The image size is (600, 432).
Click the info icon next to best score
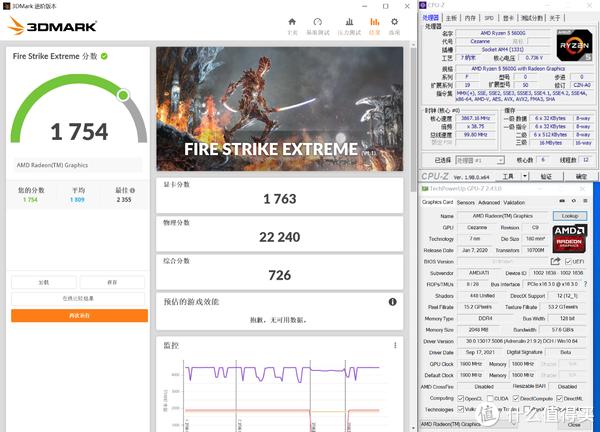click(x=132, y=190)
